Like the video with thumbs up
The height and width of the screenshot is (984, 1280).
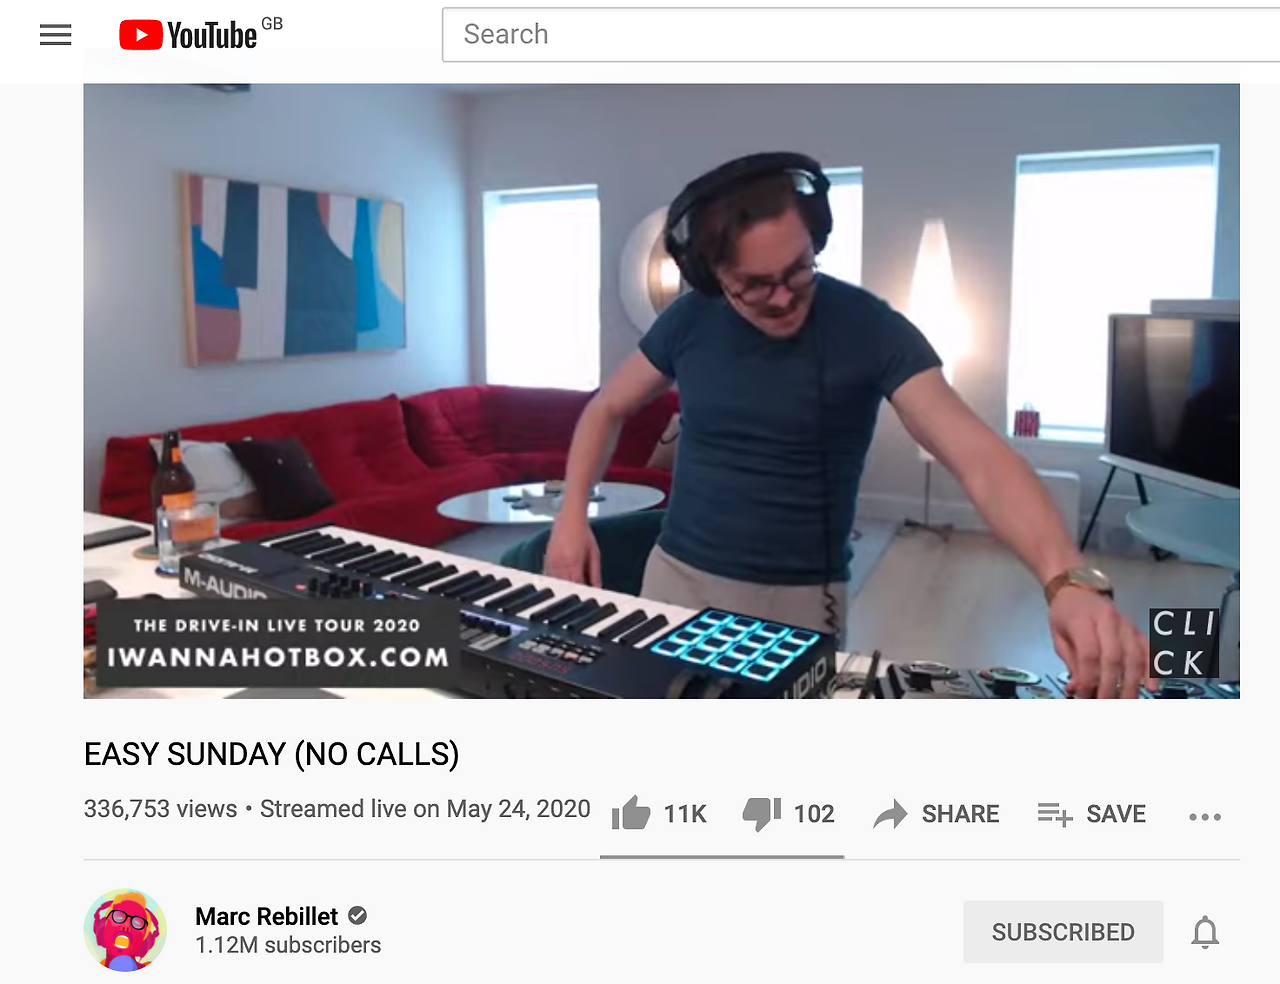click(631, 814)
